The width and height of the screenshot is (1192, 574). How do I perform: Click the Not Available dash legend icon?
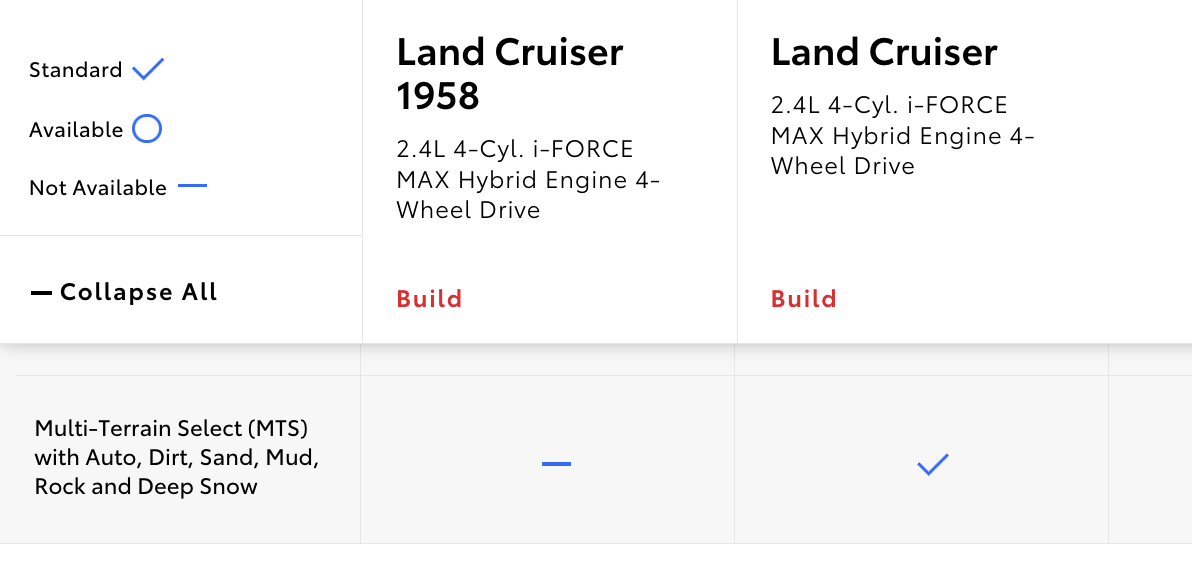pyautogui.click(x=192, y=186)
